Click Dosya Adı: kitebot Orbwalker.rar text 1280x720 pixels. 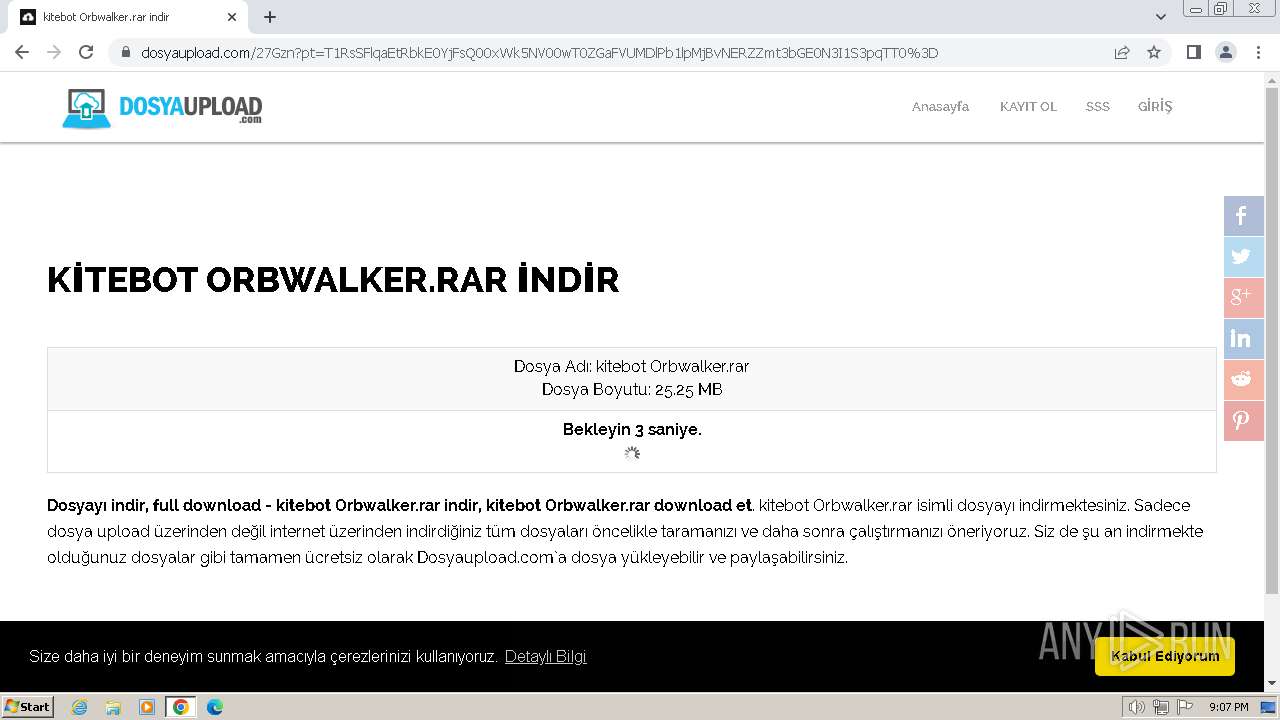[632, 366]
